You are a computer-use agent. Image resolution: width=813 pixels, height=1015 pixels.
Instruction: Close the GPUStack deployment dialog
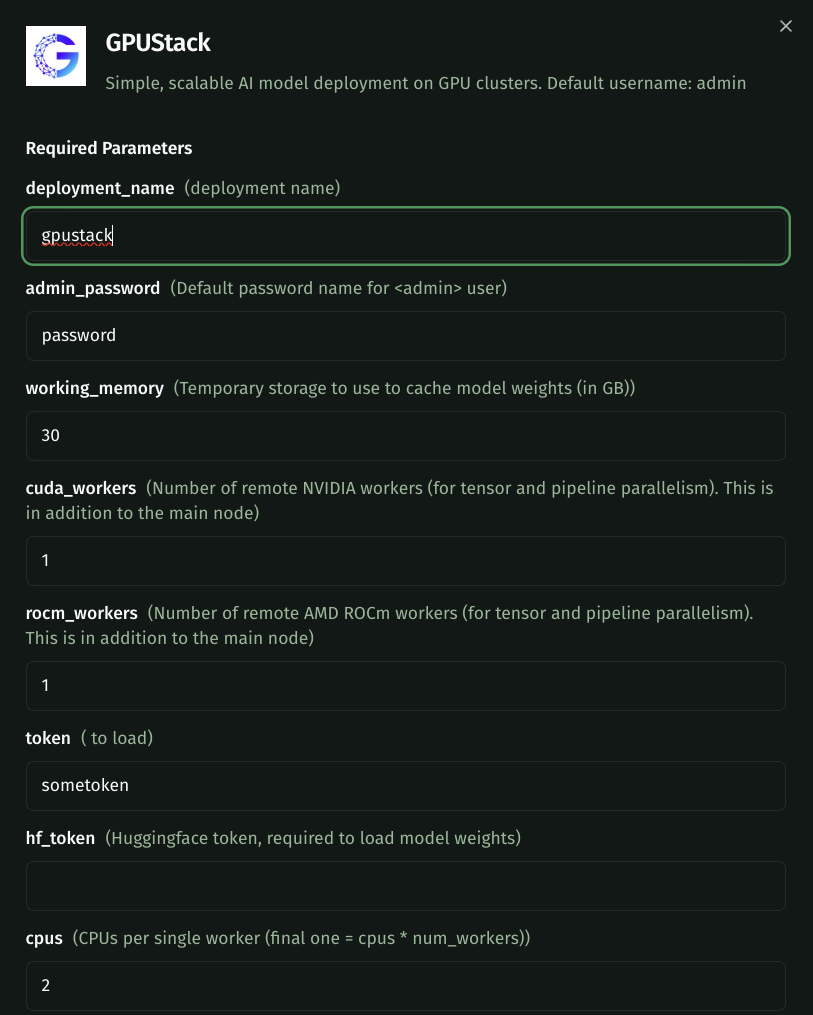[x=785, y=26]
